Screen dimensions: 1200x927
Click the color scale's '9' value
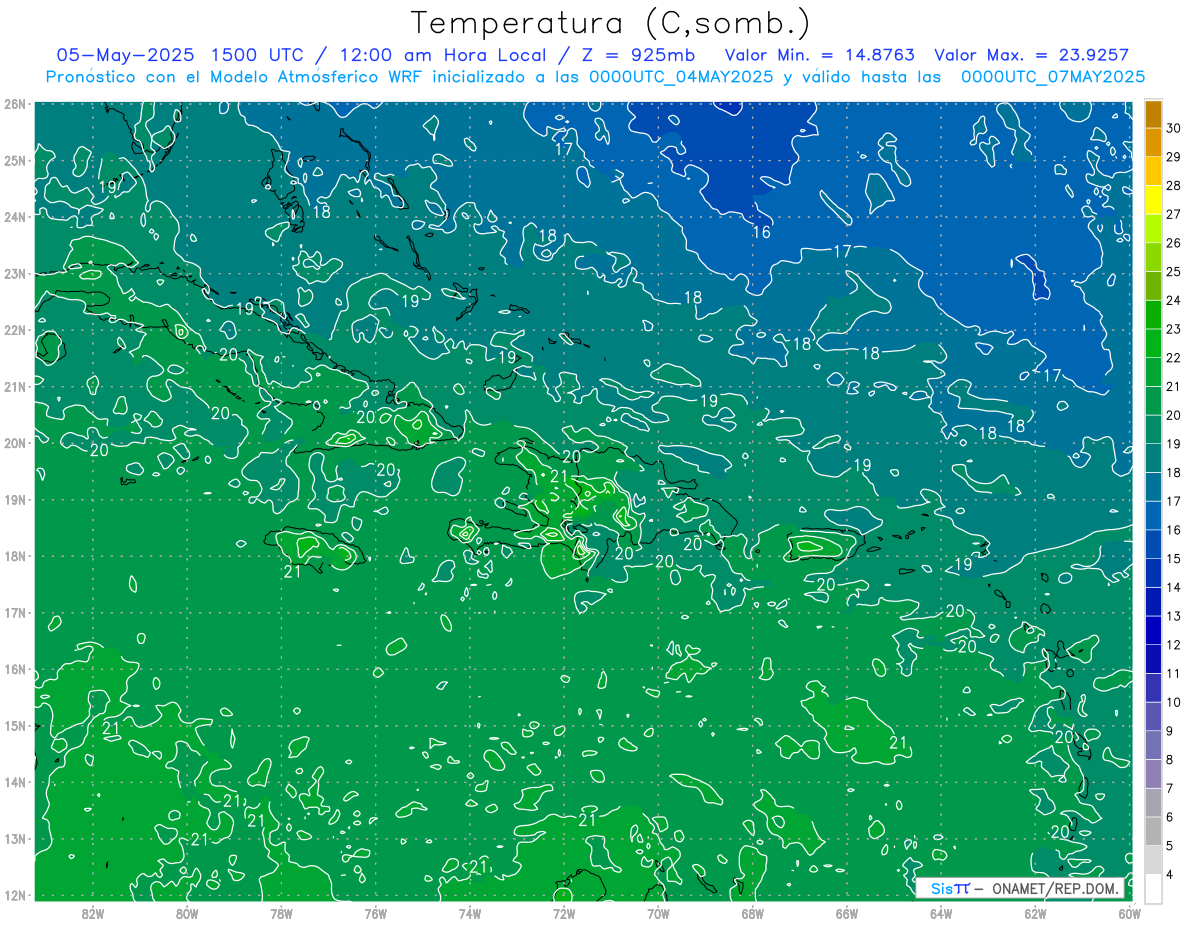(x=1170, y=731)
